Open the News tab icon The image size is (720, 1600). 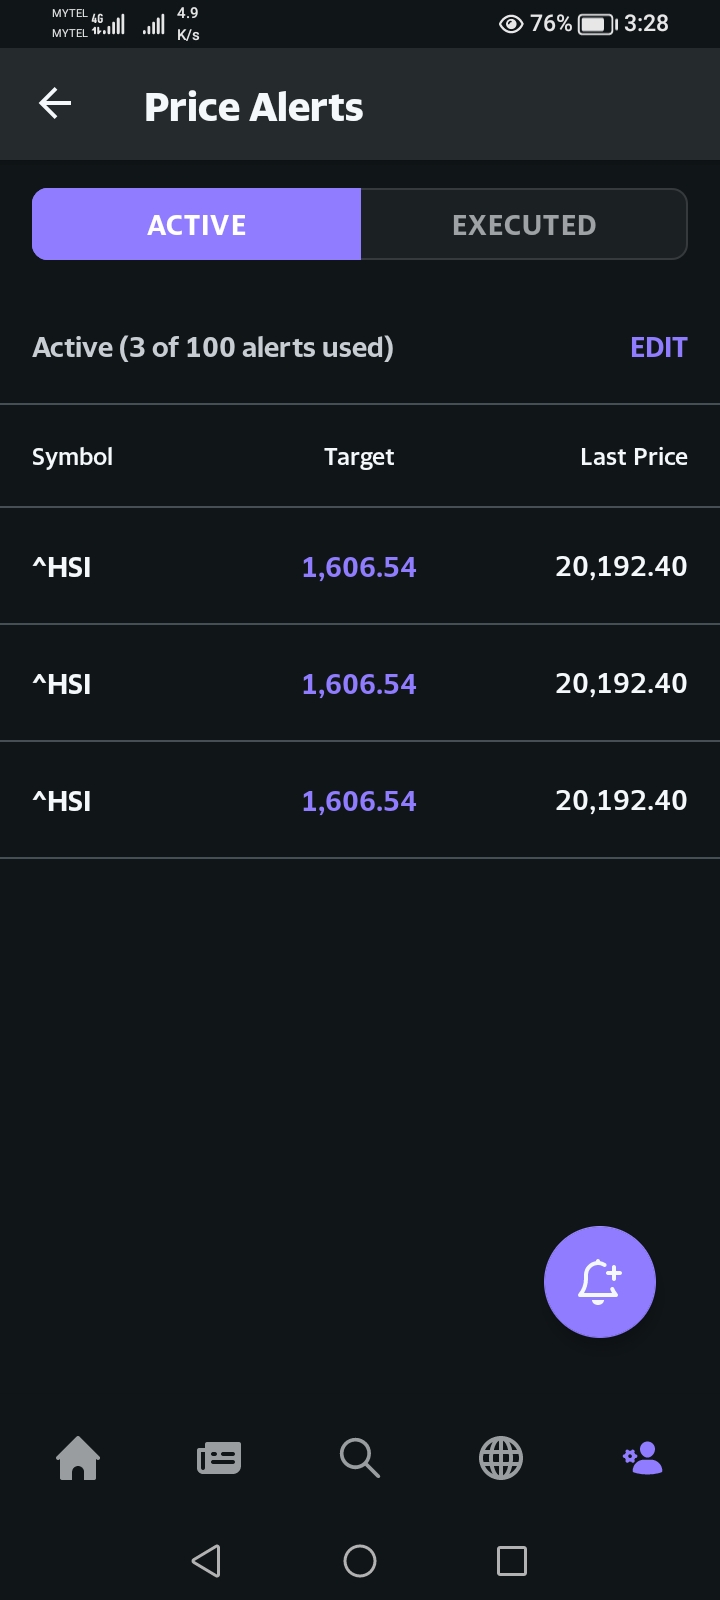(219, 1457)
